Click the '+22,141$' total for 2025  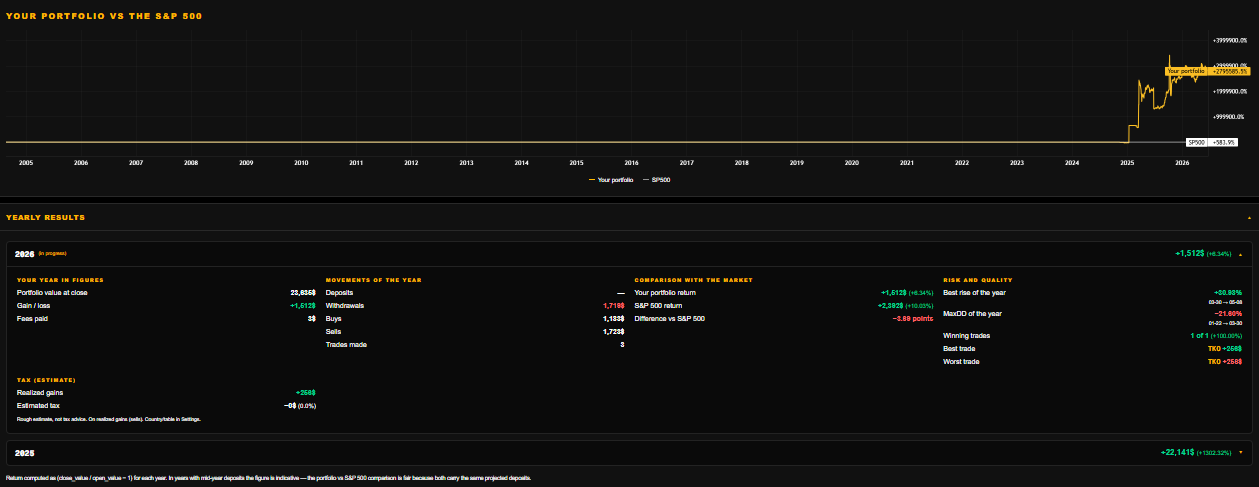click(x=1178, y=452)
